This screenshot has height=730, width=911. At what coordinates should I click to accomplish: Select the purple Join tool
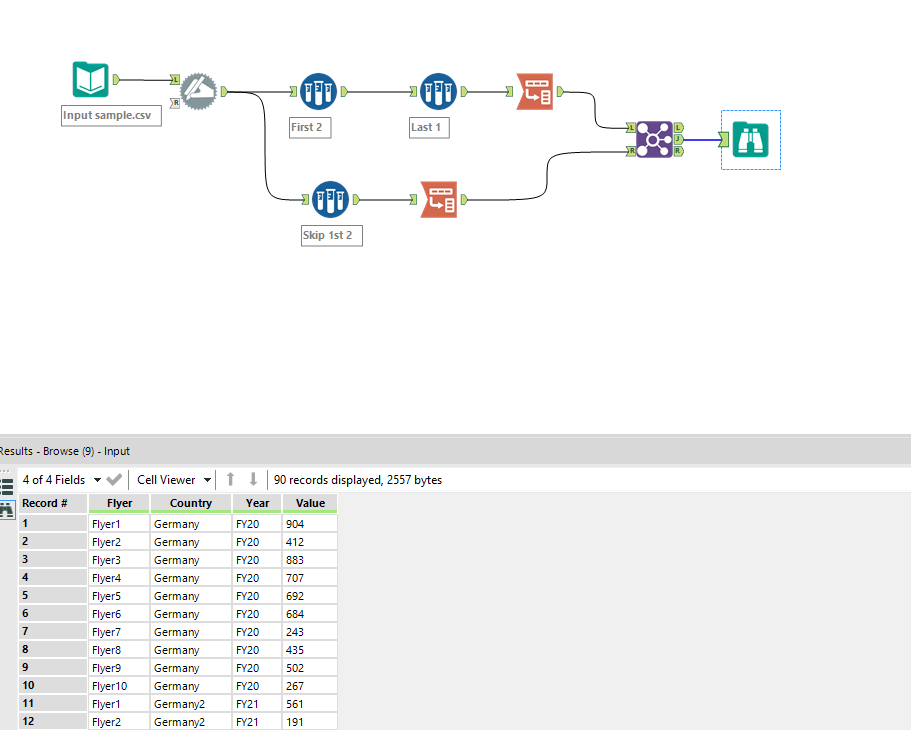click(654, 139)
